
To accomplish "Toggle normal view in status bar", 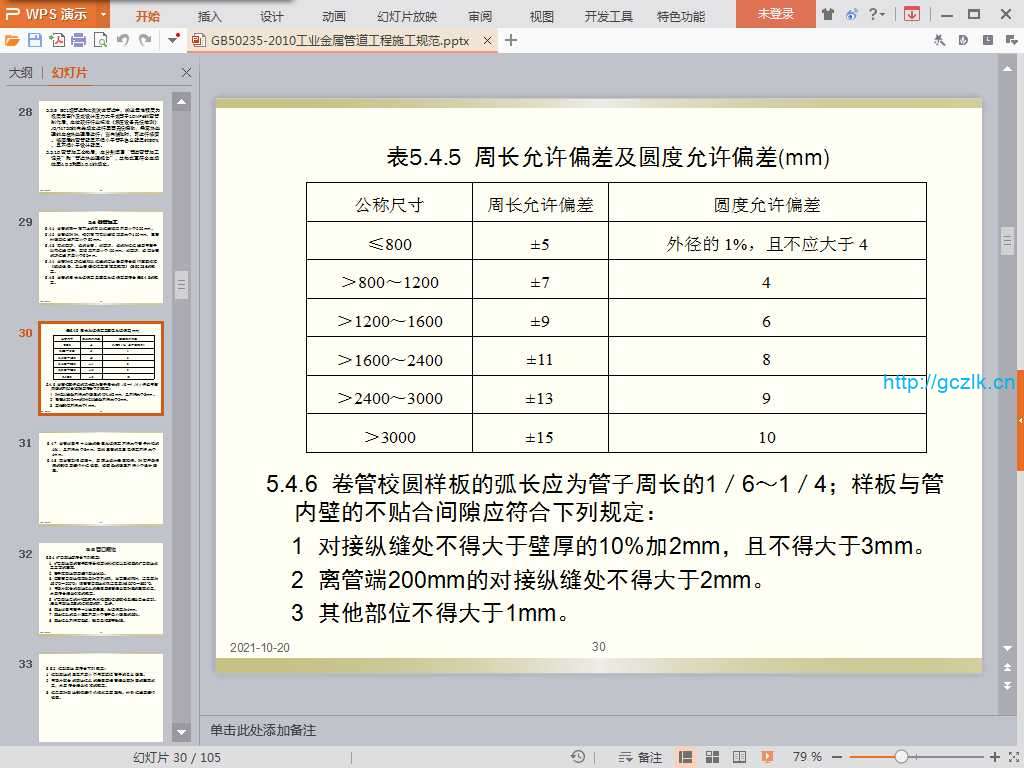I will 686,757.
